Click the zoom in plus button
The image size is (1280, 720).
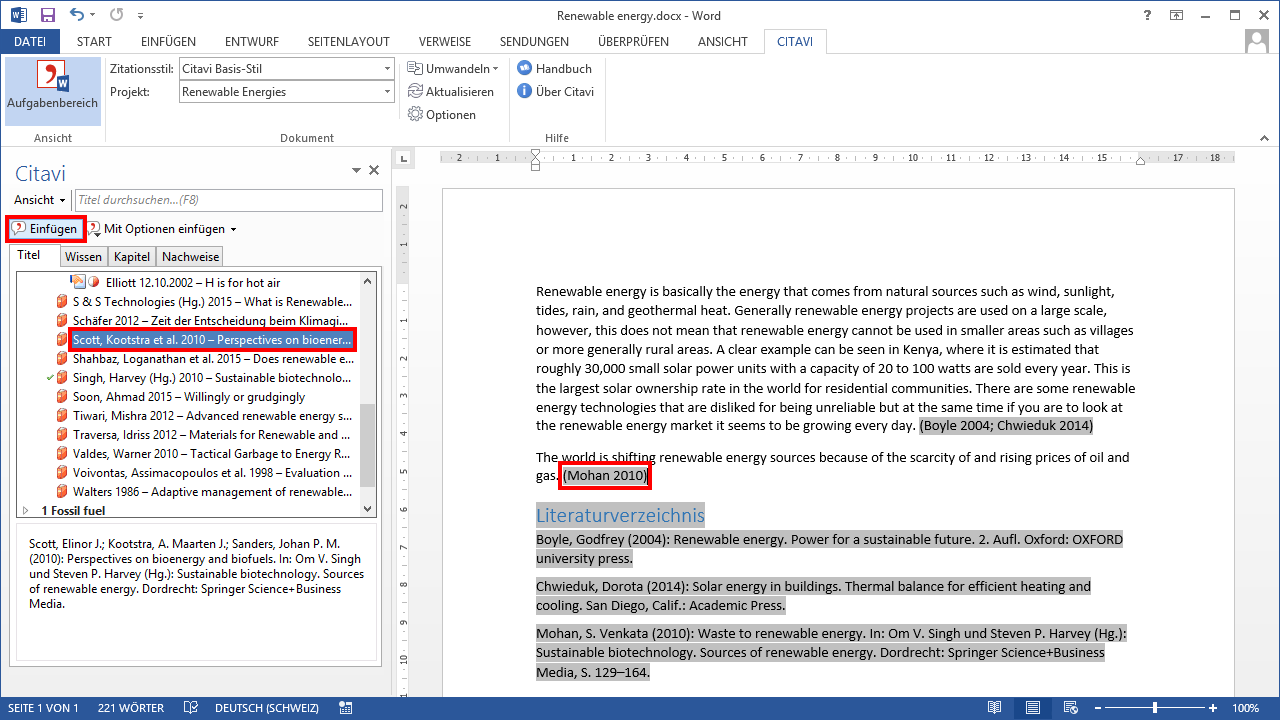point(1213,707)
